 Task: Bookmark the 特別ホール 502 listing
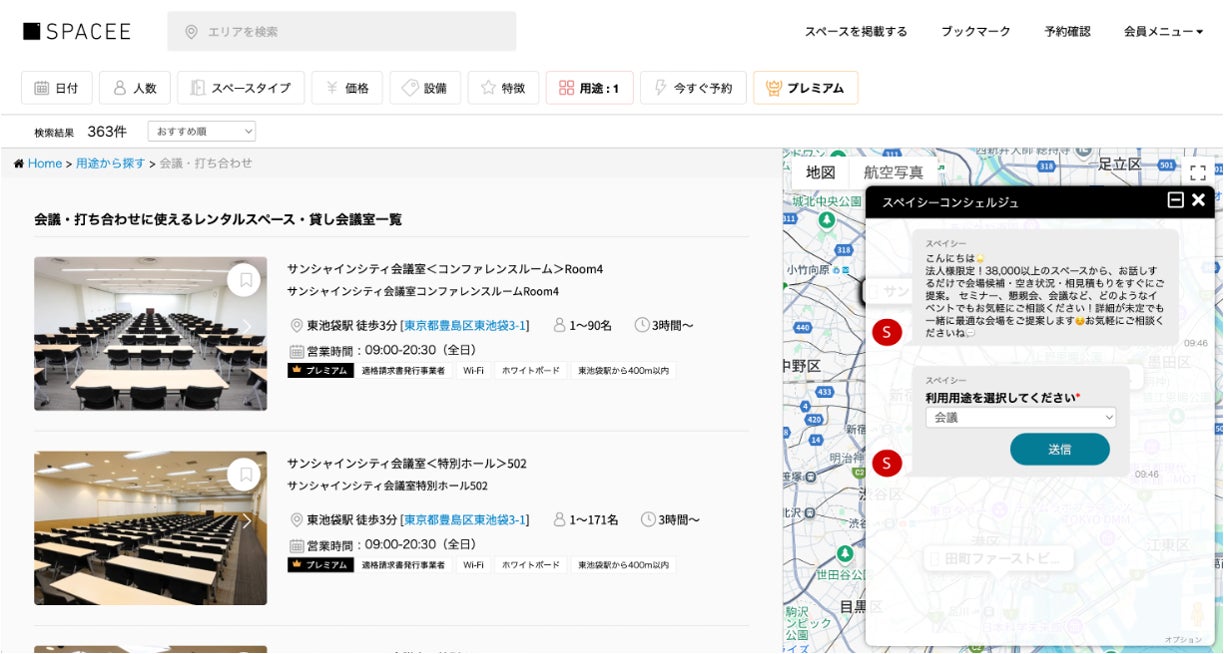(244, 474)
